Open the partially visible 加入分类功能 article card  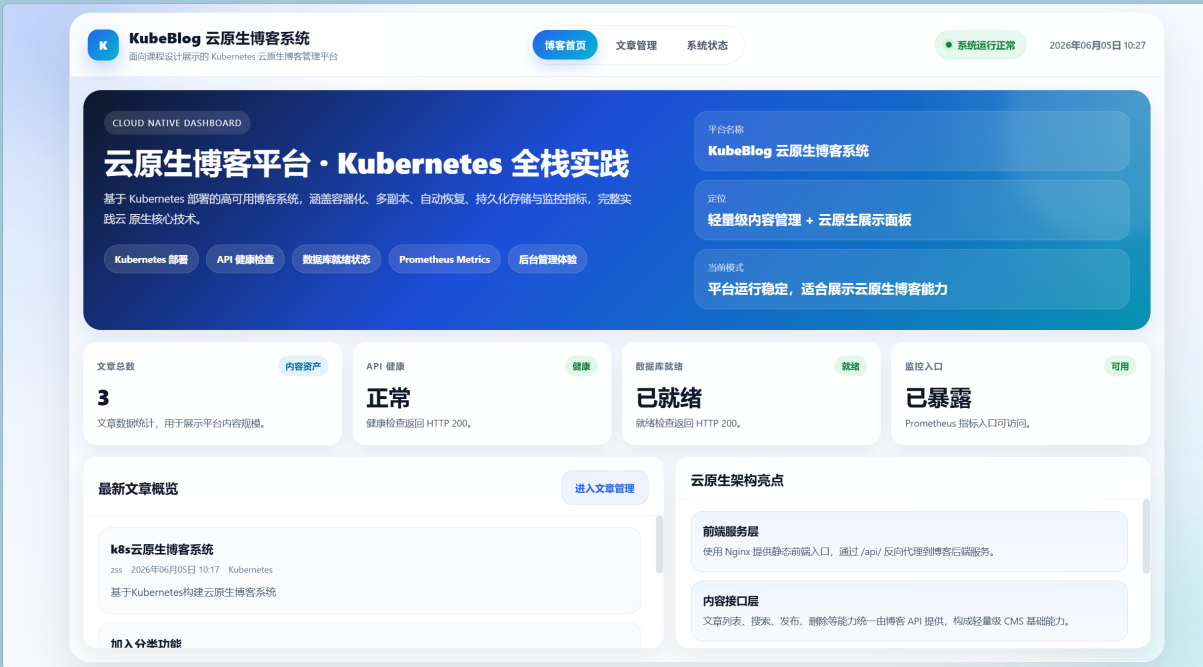[369, 636]
